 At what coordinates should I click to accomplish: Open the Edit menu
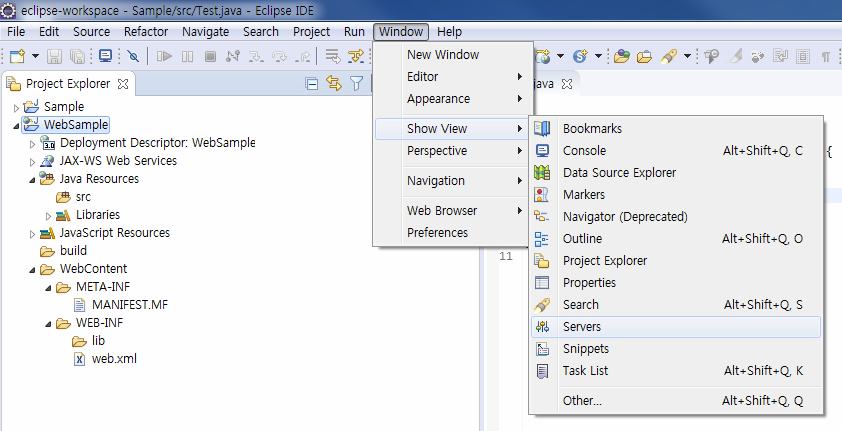point(49,32)
